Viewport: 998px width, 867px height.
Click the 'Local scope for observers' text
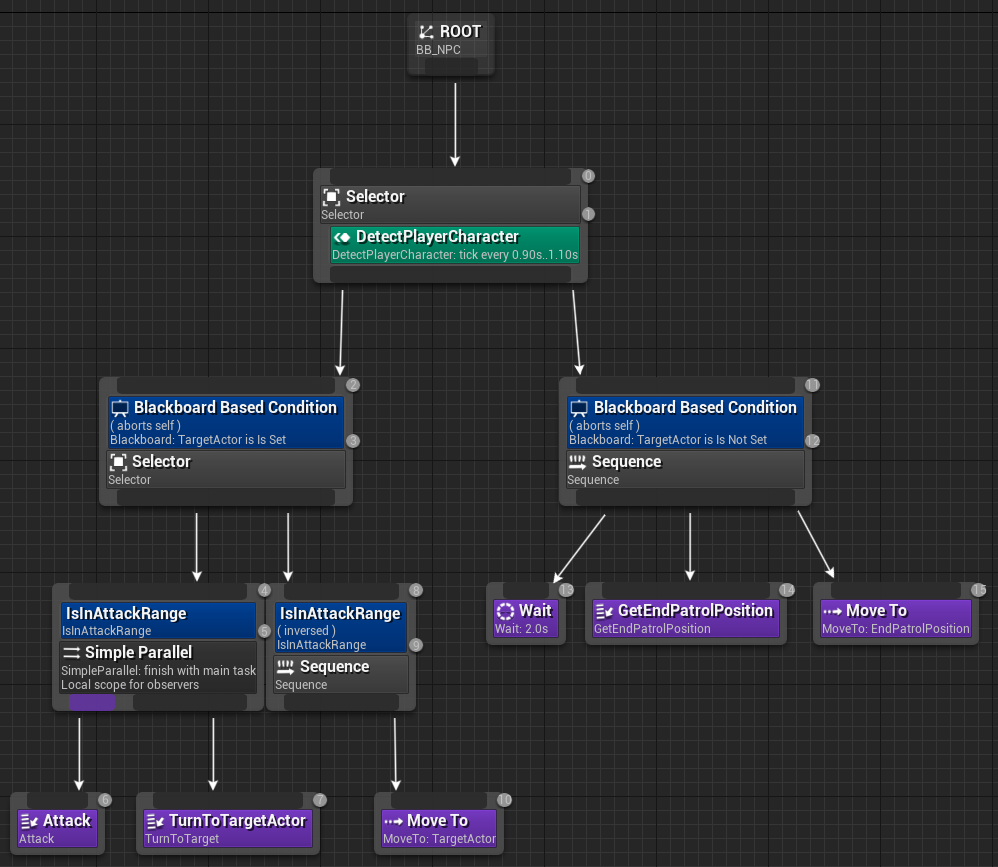click(x=130, y=685)
